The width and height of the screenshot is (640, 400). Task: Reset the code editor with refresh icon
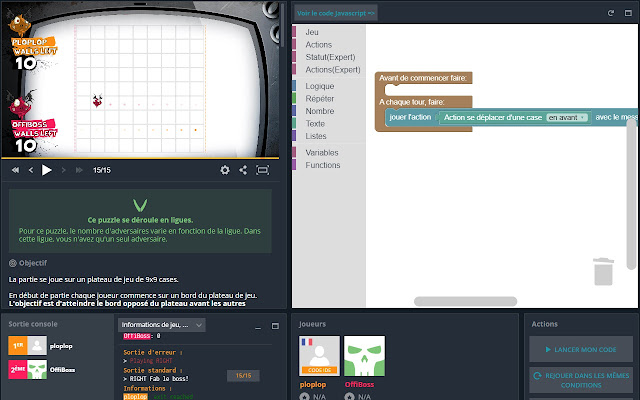tap(611, 13)
